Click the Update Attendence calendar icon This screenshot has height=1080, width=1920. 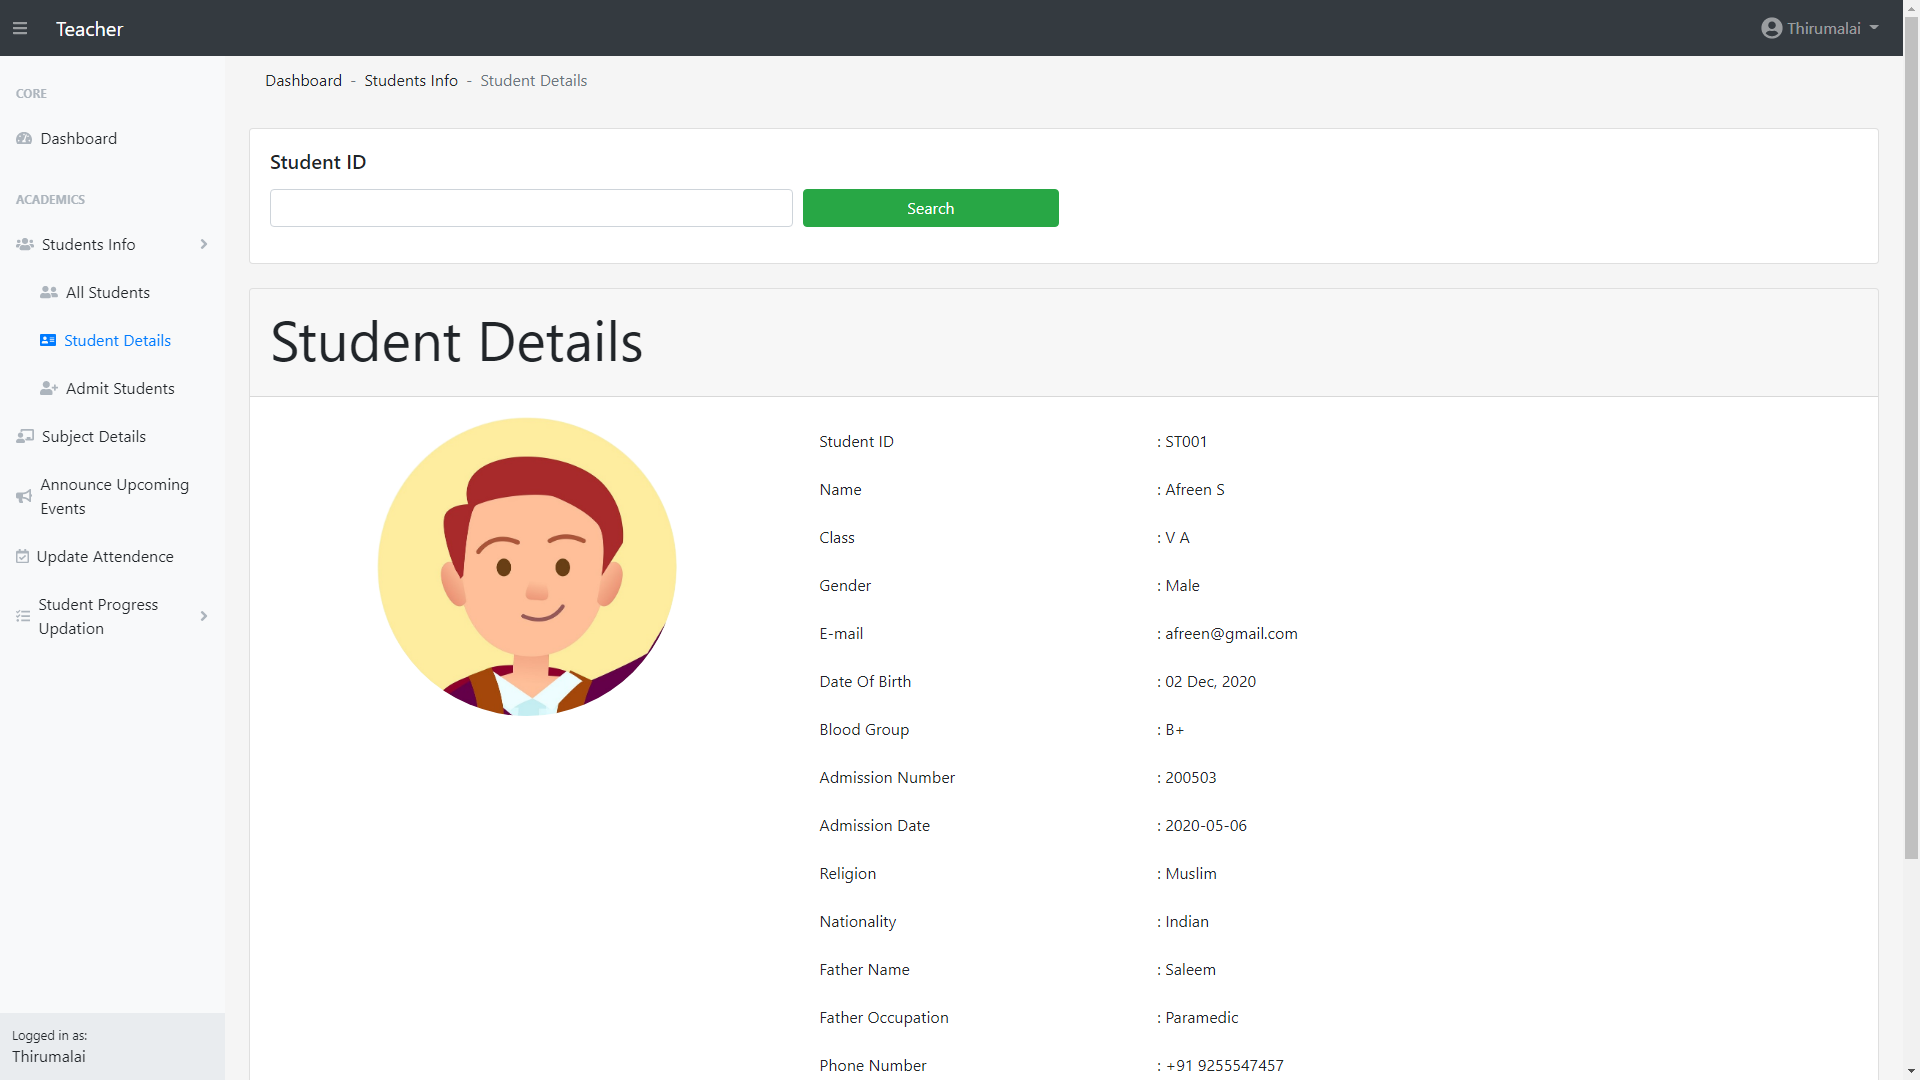click(x=22, y=557)
